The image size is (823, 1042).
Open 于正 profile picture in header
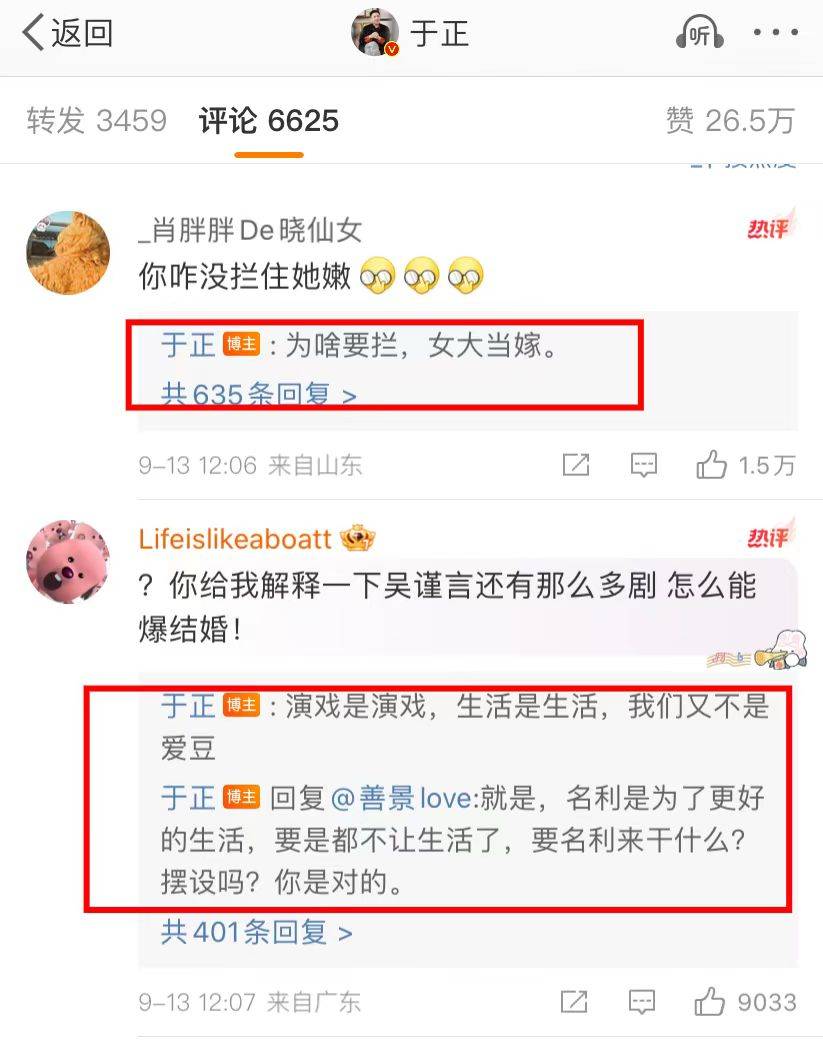(x=375, y=32)
